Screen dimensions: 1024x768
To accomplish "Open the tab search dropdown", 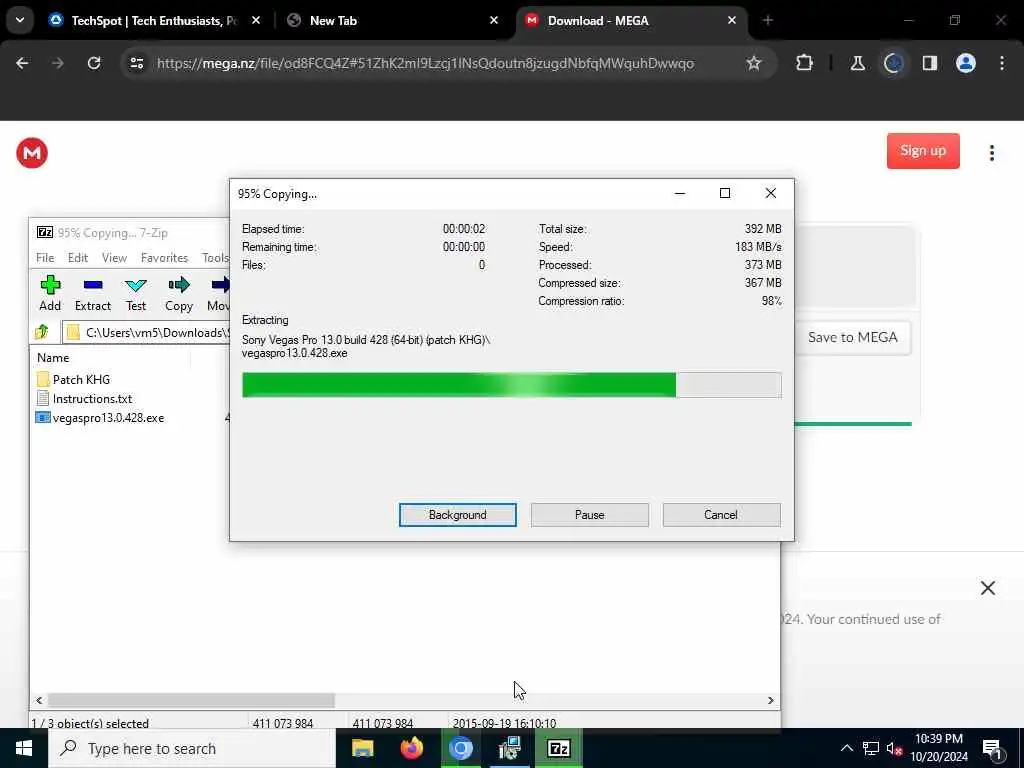I will tap(20, 20).
